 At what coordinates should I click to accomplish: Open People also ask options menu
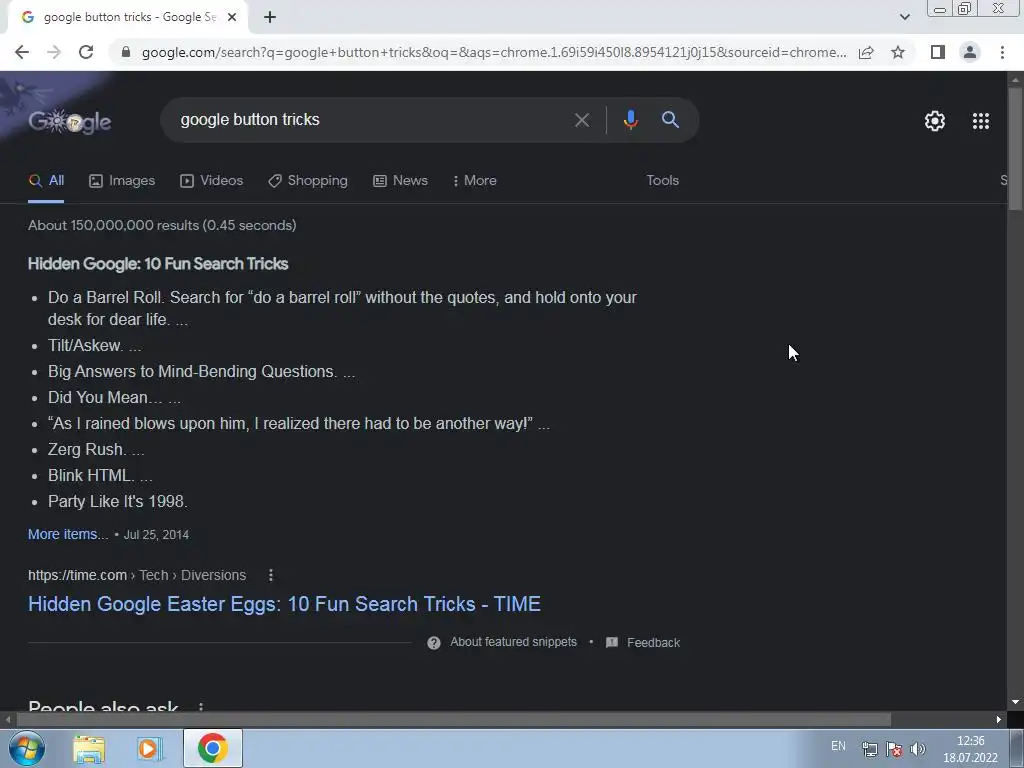point(200,707)
